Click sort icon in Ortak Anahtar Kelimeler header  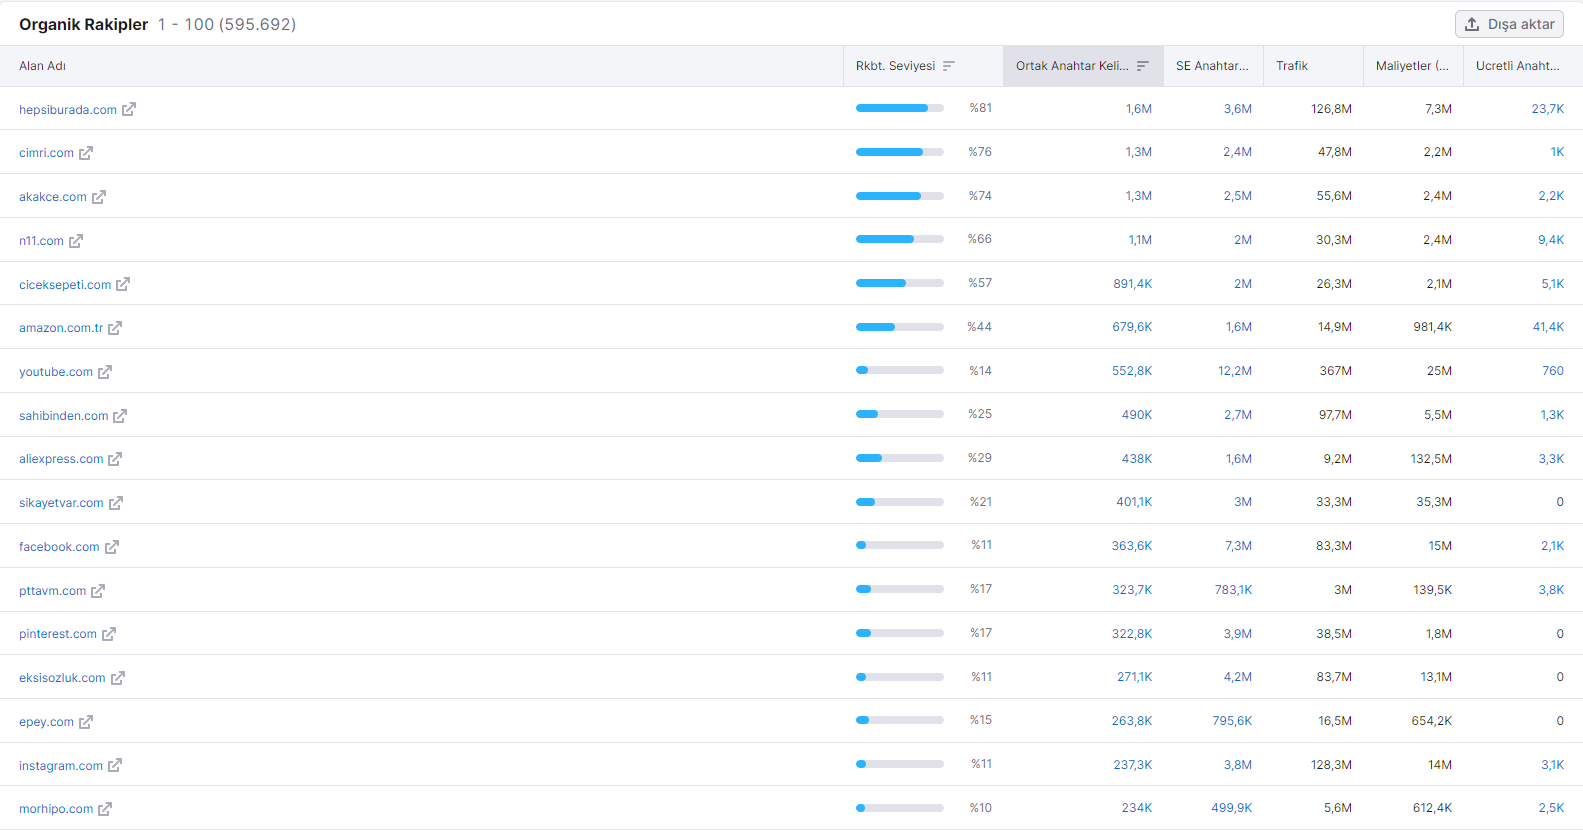point(1143,66)
